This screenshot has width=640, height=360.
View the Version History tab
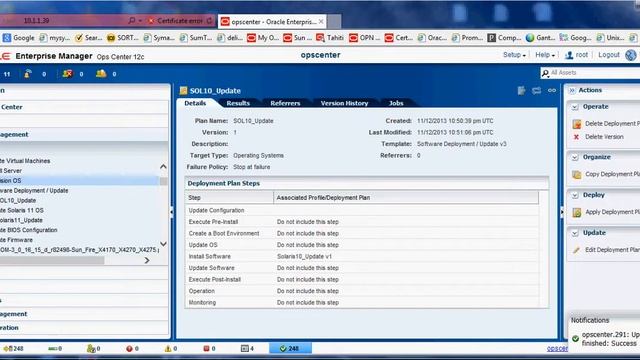click(x=344, y=103)
